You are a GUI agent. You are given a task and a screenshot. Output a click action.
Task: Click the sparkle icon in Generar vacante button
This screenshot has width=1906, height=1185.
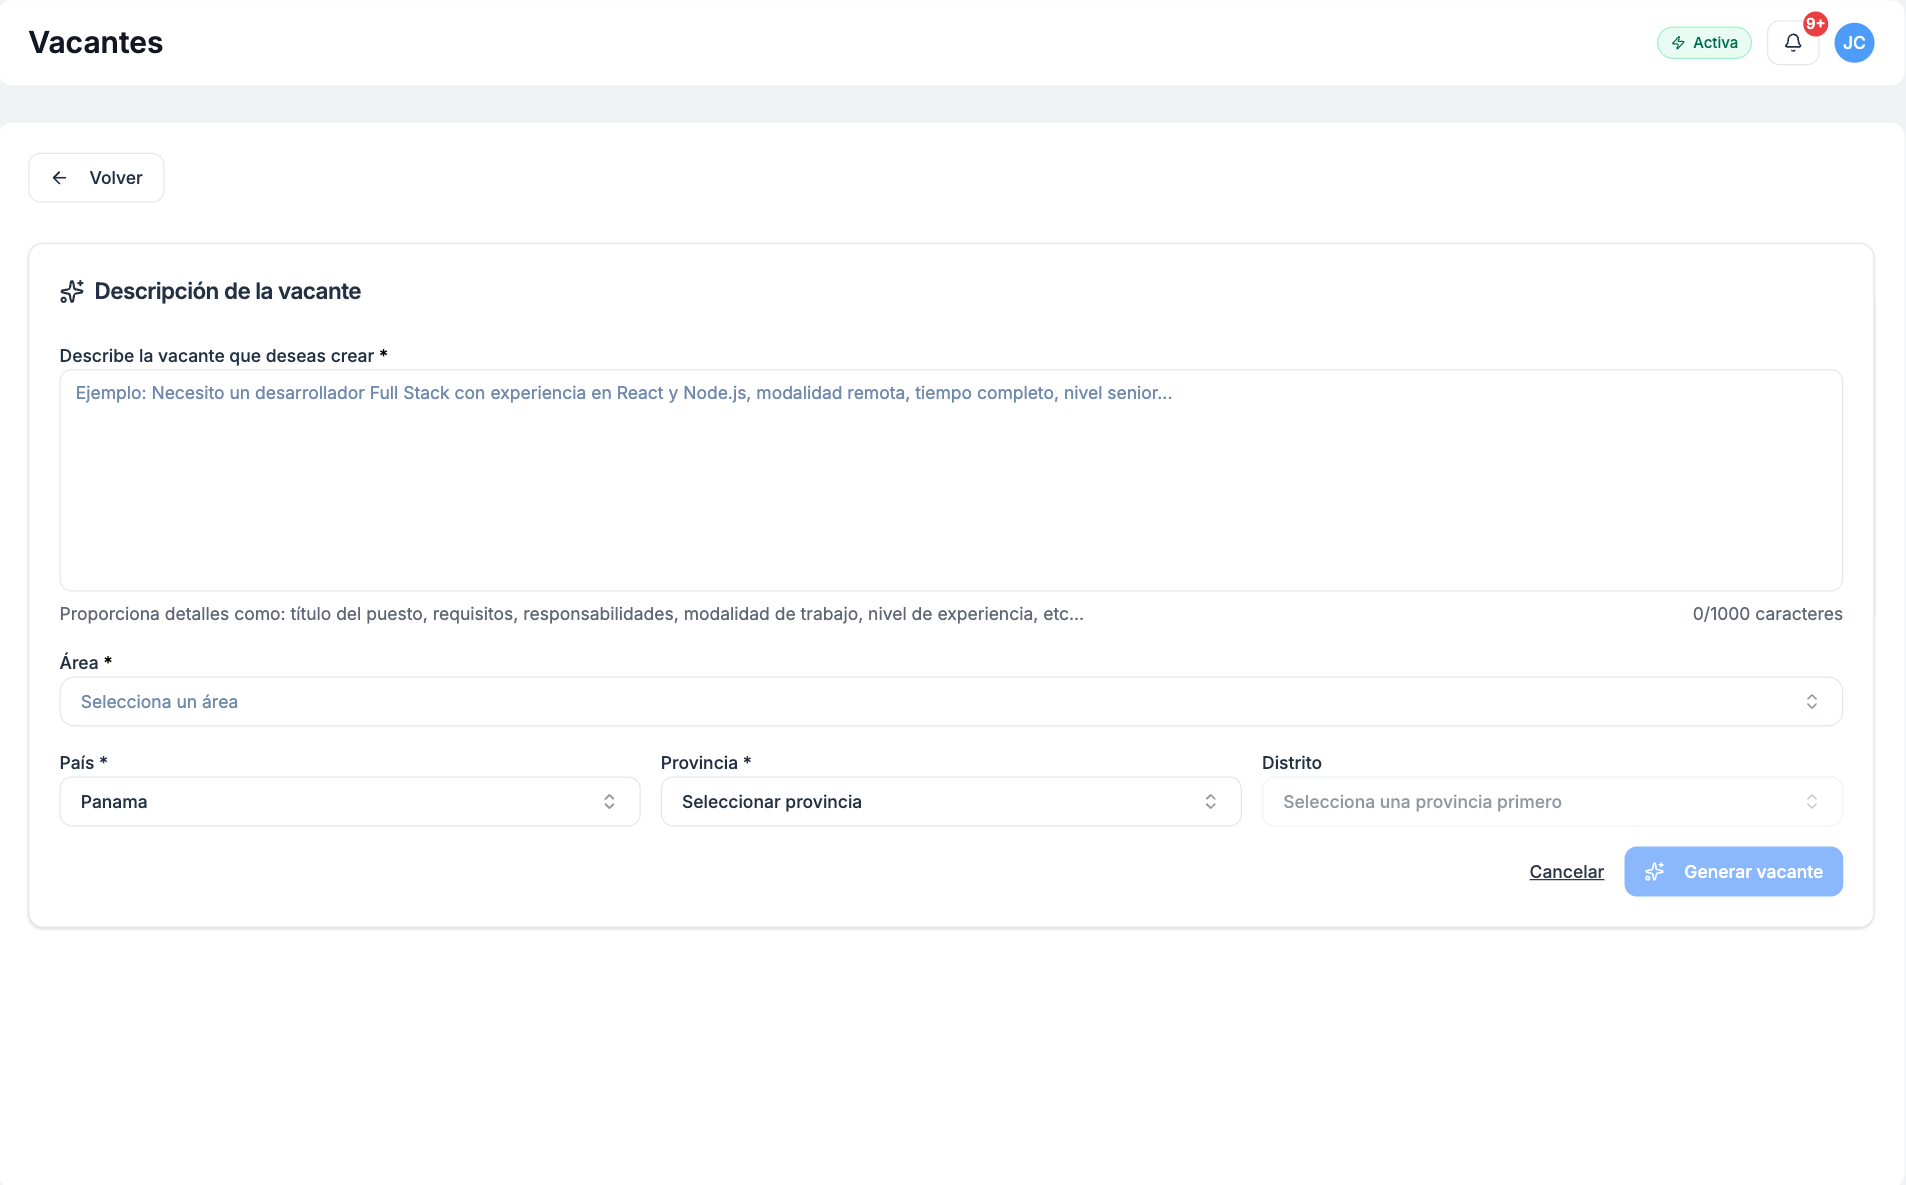click(1655, 872)
